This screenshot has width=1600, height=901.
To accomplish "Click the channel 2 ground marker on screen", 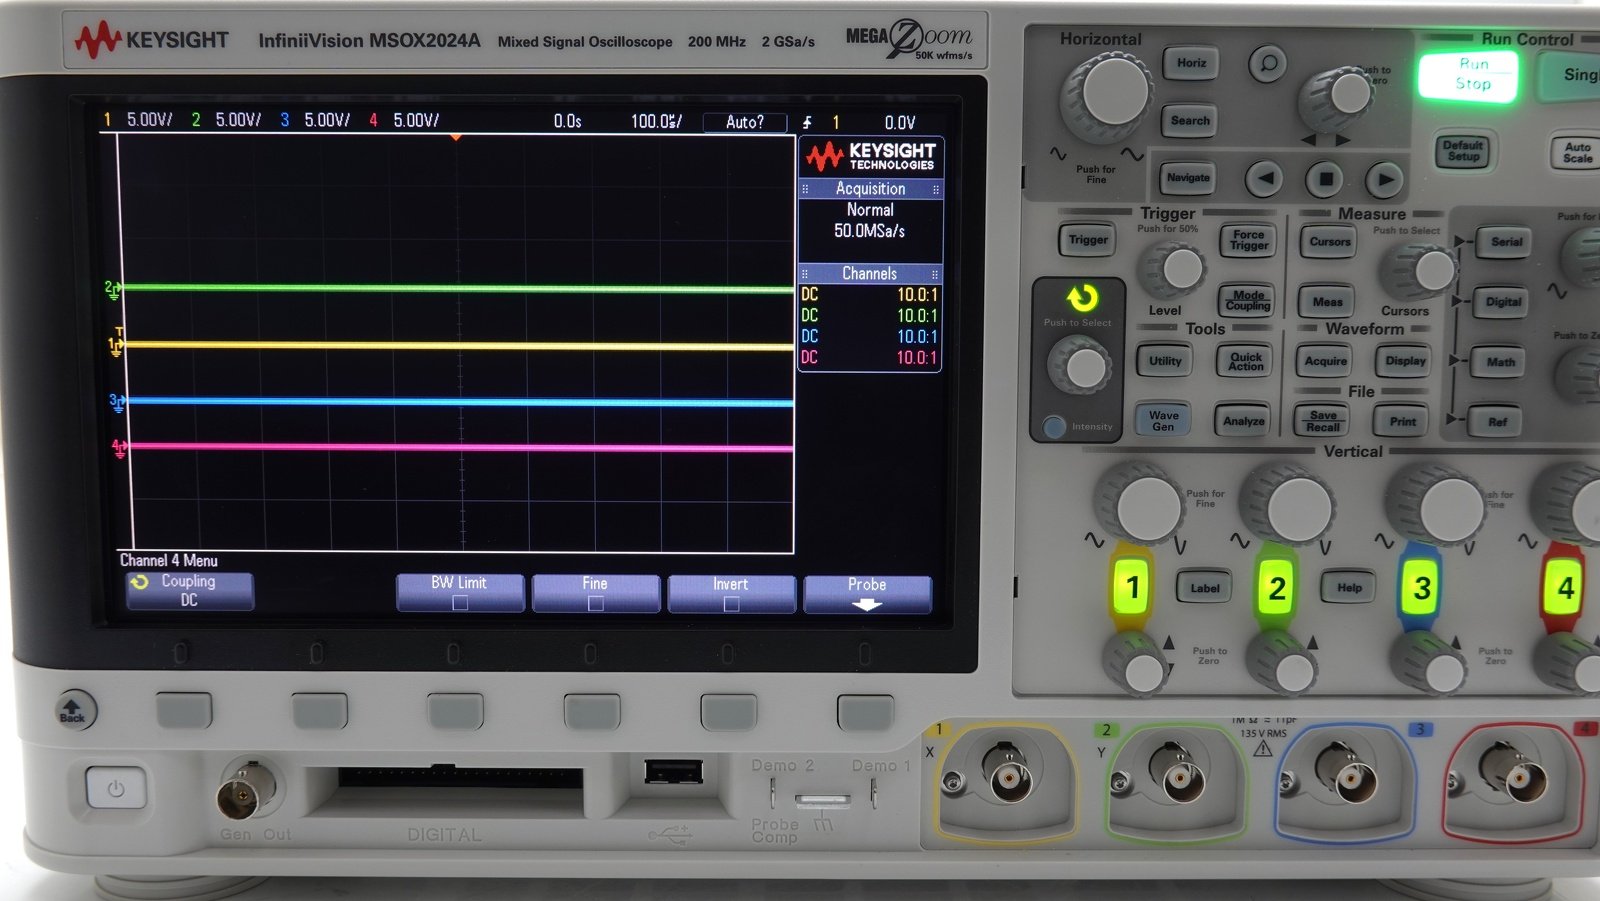I will tap(112, 289).
